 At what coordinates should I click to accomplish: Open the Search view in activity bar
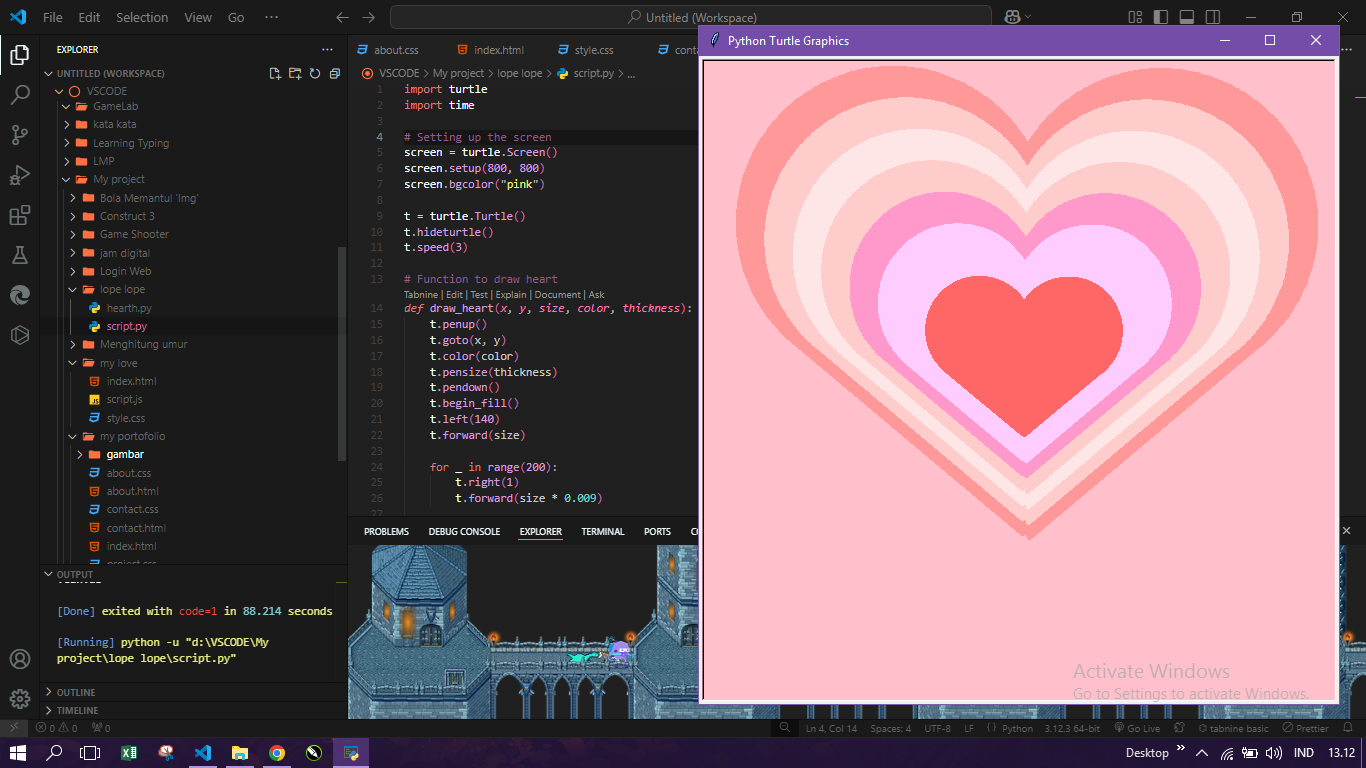(20, 95)
